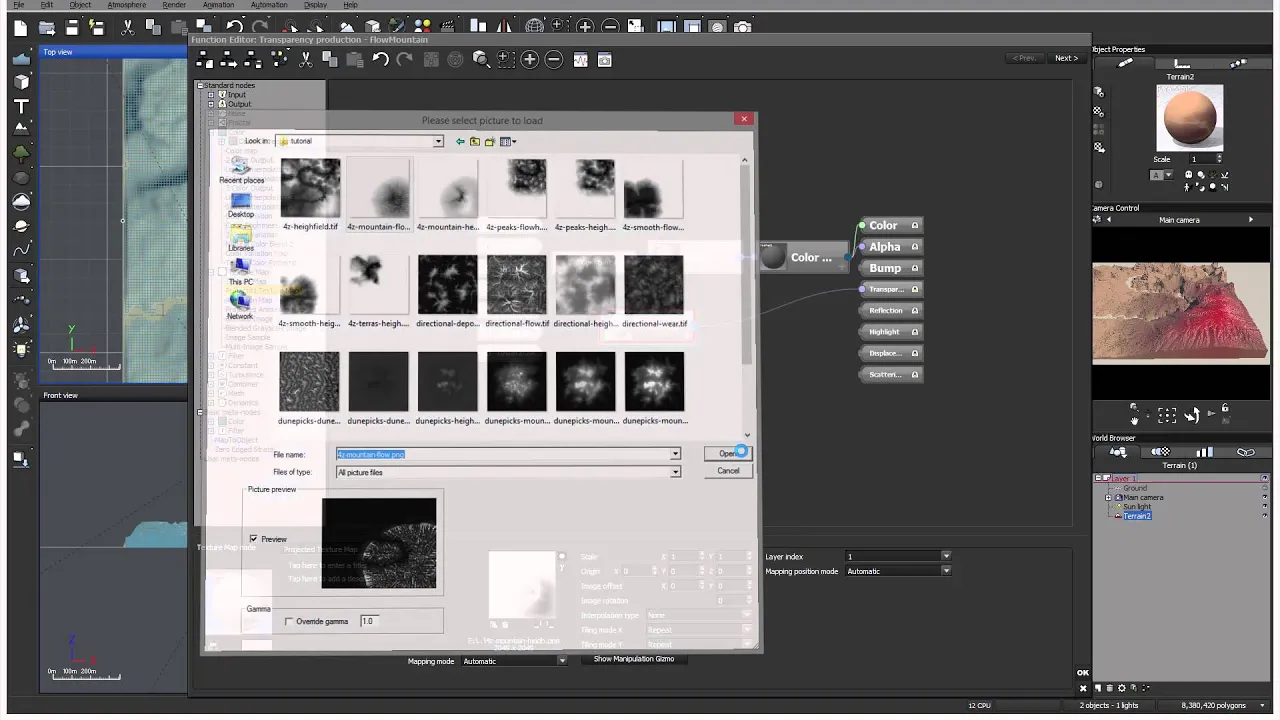Click the Up one level folder icon
1280x720 pixels.
475,141
